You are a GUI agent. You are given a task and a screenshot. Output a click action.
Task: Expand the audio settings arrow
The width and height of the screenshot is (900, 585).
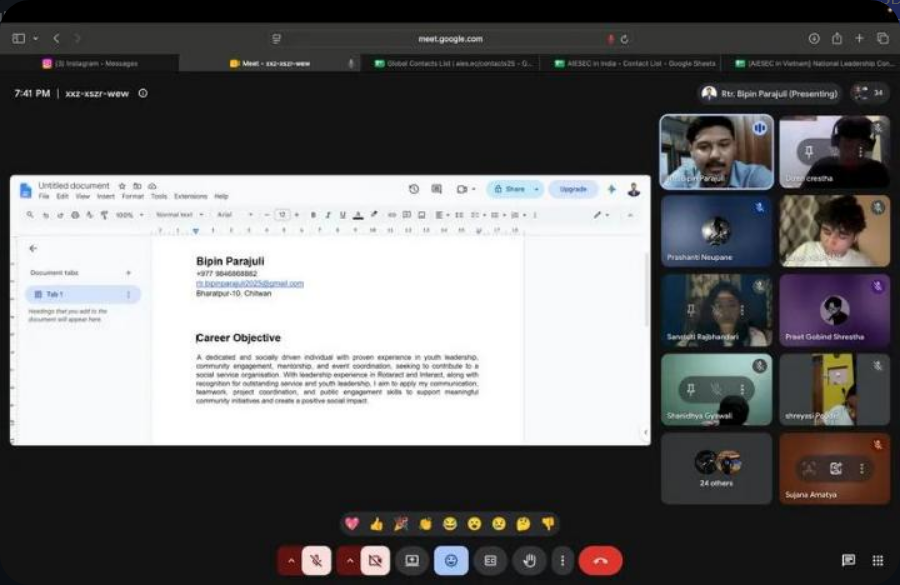[291, 560]
